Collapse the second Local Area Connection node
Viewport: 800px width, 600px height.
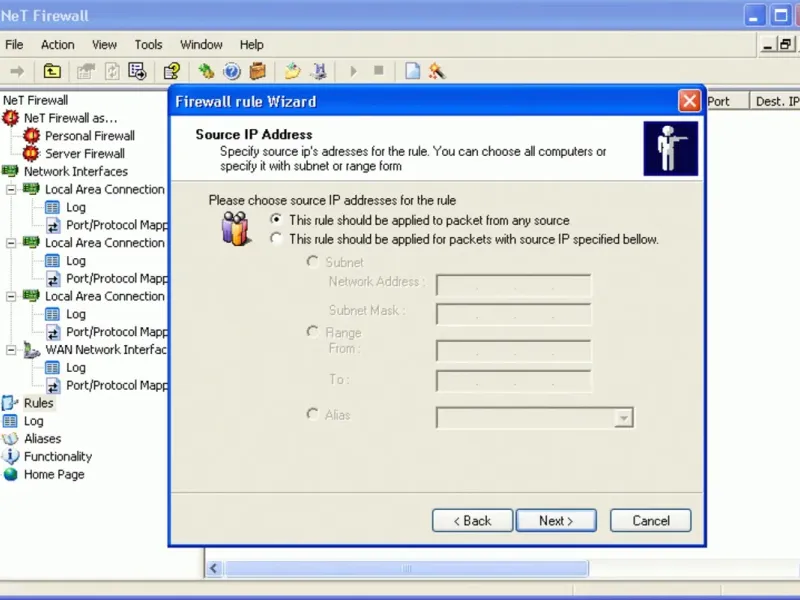pos(11,243)
